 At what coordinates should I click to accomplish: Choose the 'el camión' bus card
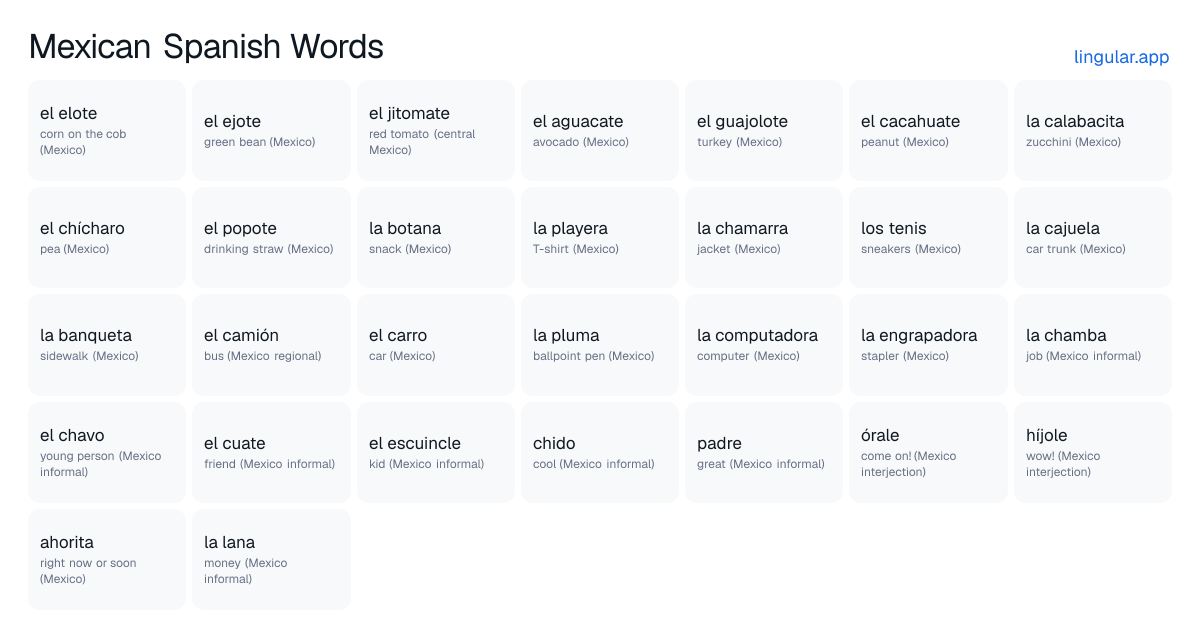[x=271, y=345]
